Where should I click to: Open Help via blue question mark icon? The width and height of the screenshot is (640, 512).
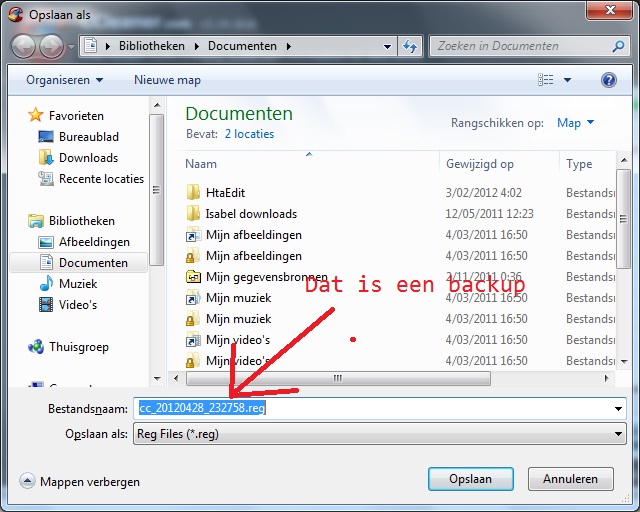point(608,80)
